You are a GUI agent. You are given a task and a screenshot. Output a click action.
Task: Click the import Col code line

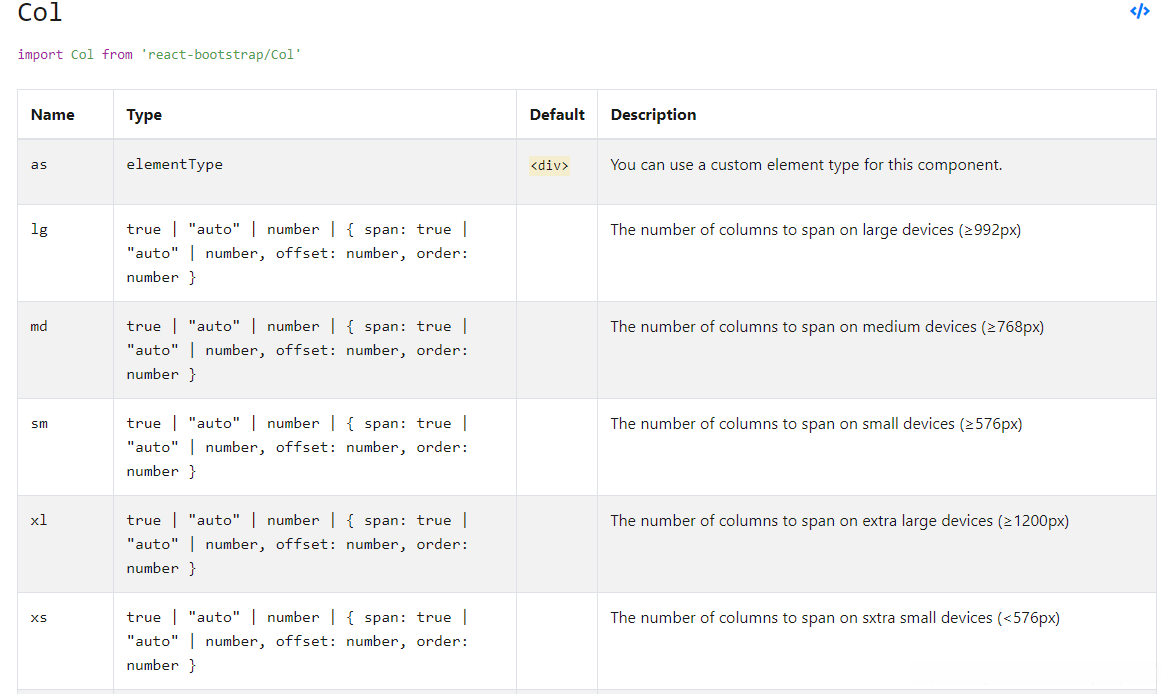[159, 54]
